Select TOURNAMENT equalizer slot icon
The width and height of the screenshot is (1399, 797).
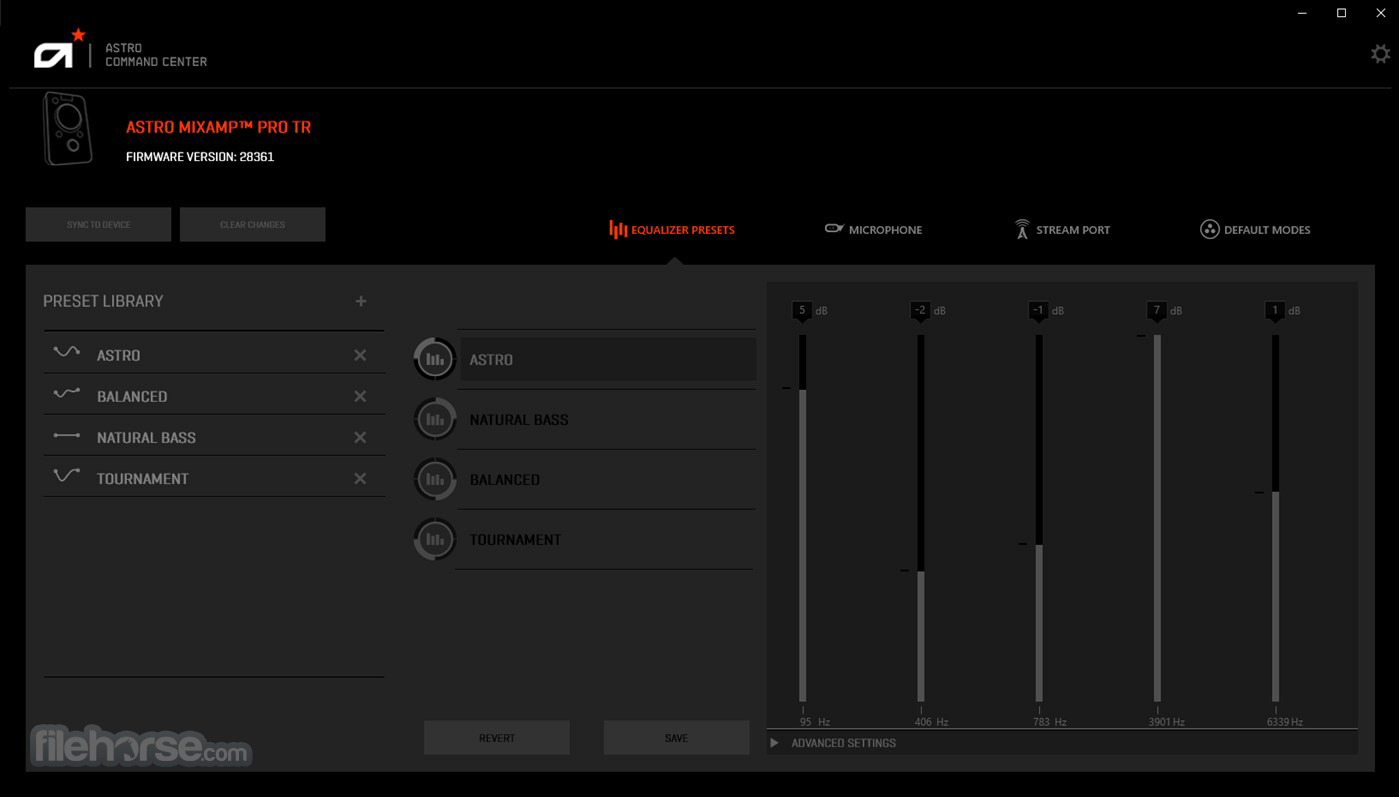coord(435,539)
